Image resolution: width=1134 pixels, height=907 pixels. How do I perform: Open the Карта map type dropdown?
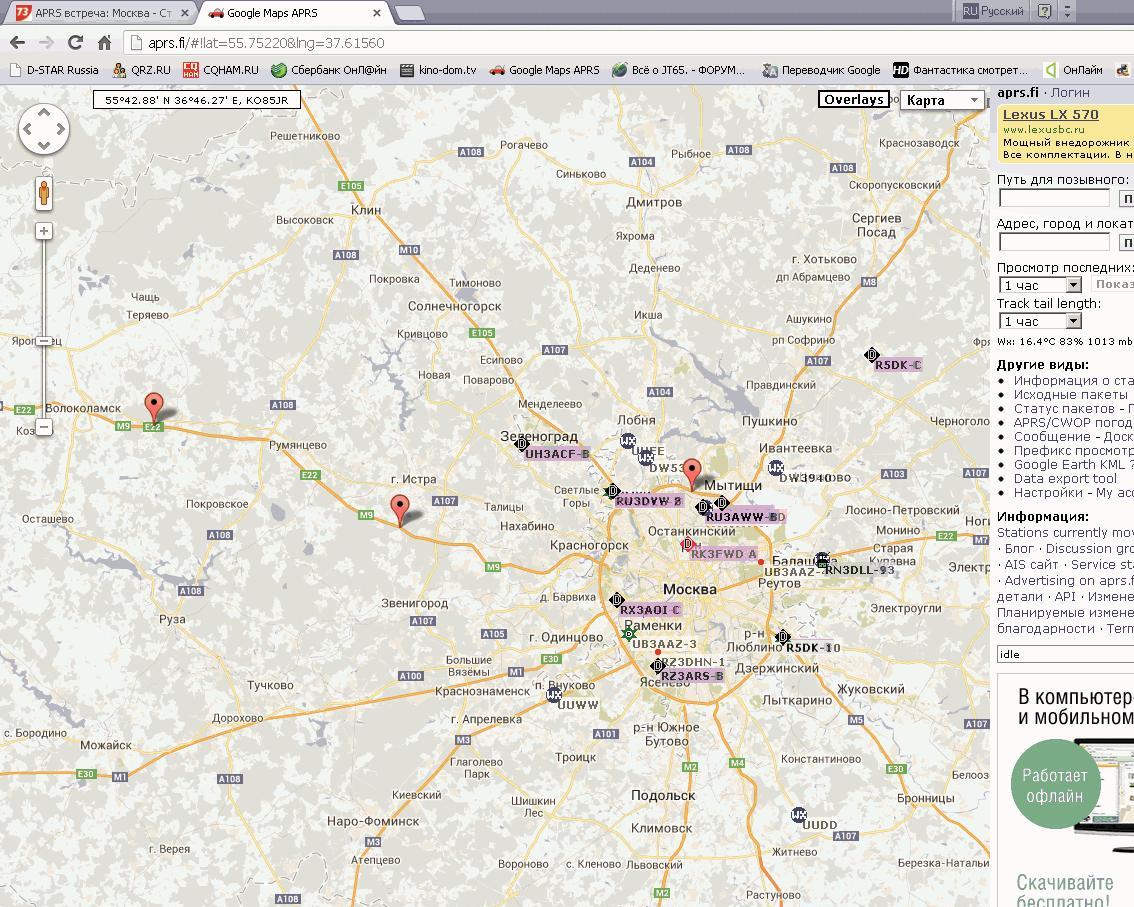[x=942, y=100]
